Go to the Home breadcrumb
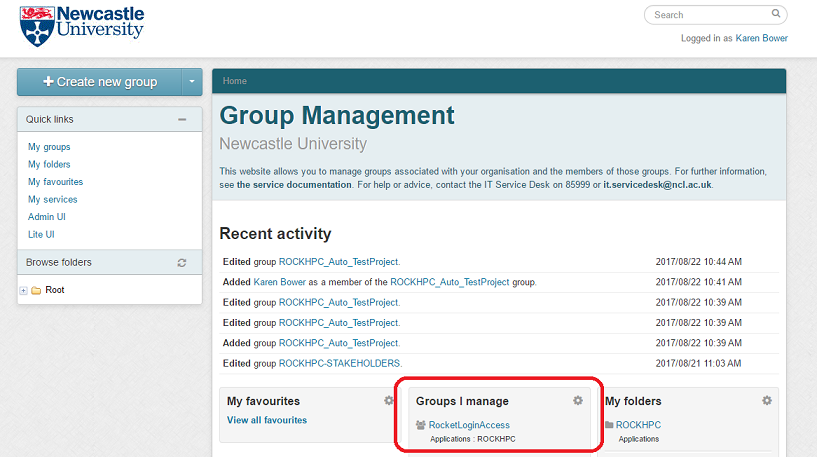 pyautogui.click(x=235, y=81)
